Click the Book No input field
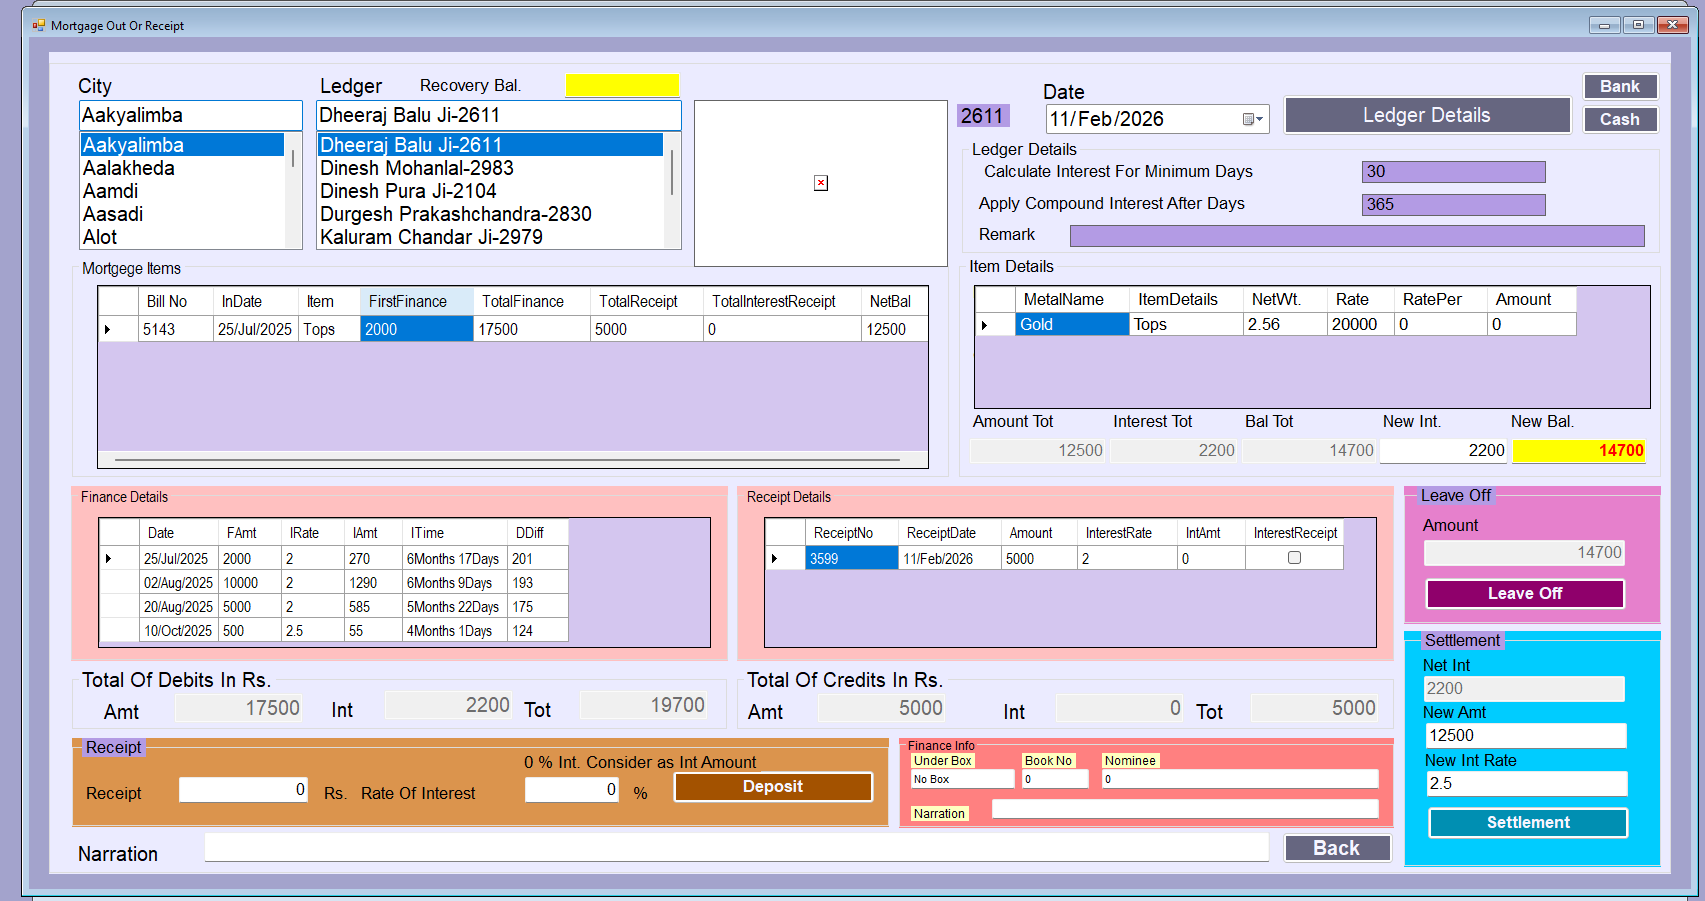1705x901 pixels. 1055,779
